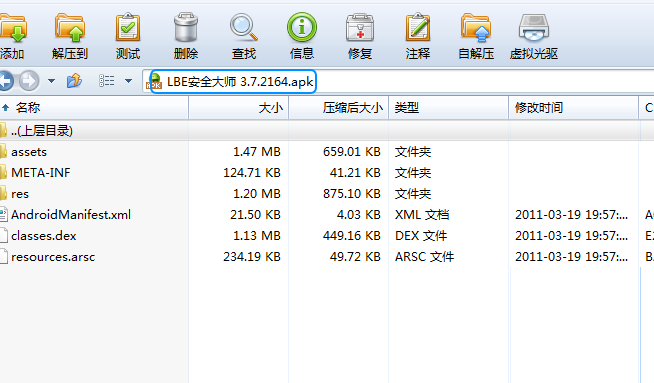Open the 查找 (Find) magnifier tool
The width and height of the screenshot is (654, 383).
tap(244, 28)
